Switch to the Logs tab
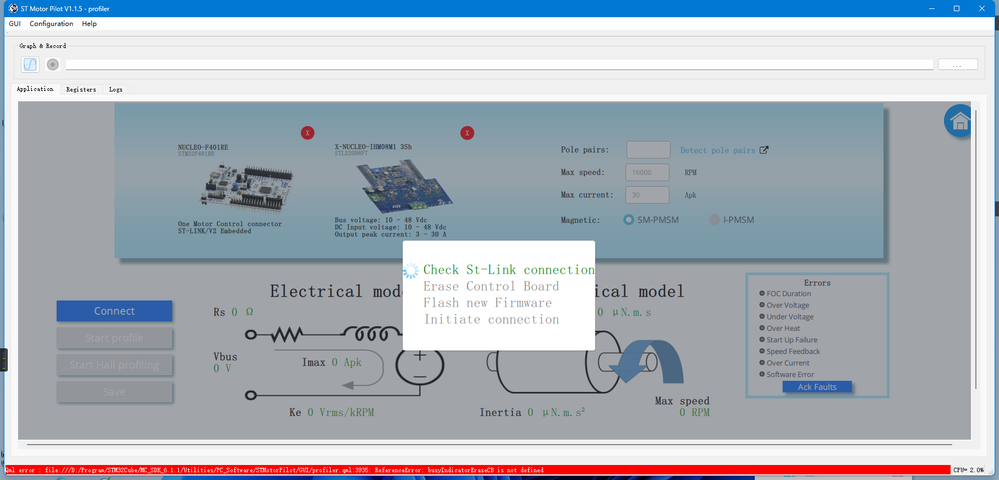Viewport: 999px width, 480px height. coord(115,90)
